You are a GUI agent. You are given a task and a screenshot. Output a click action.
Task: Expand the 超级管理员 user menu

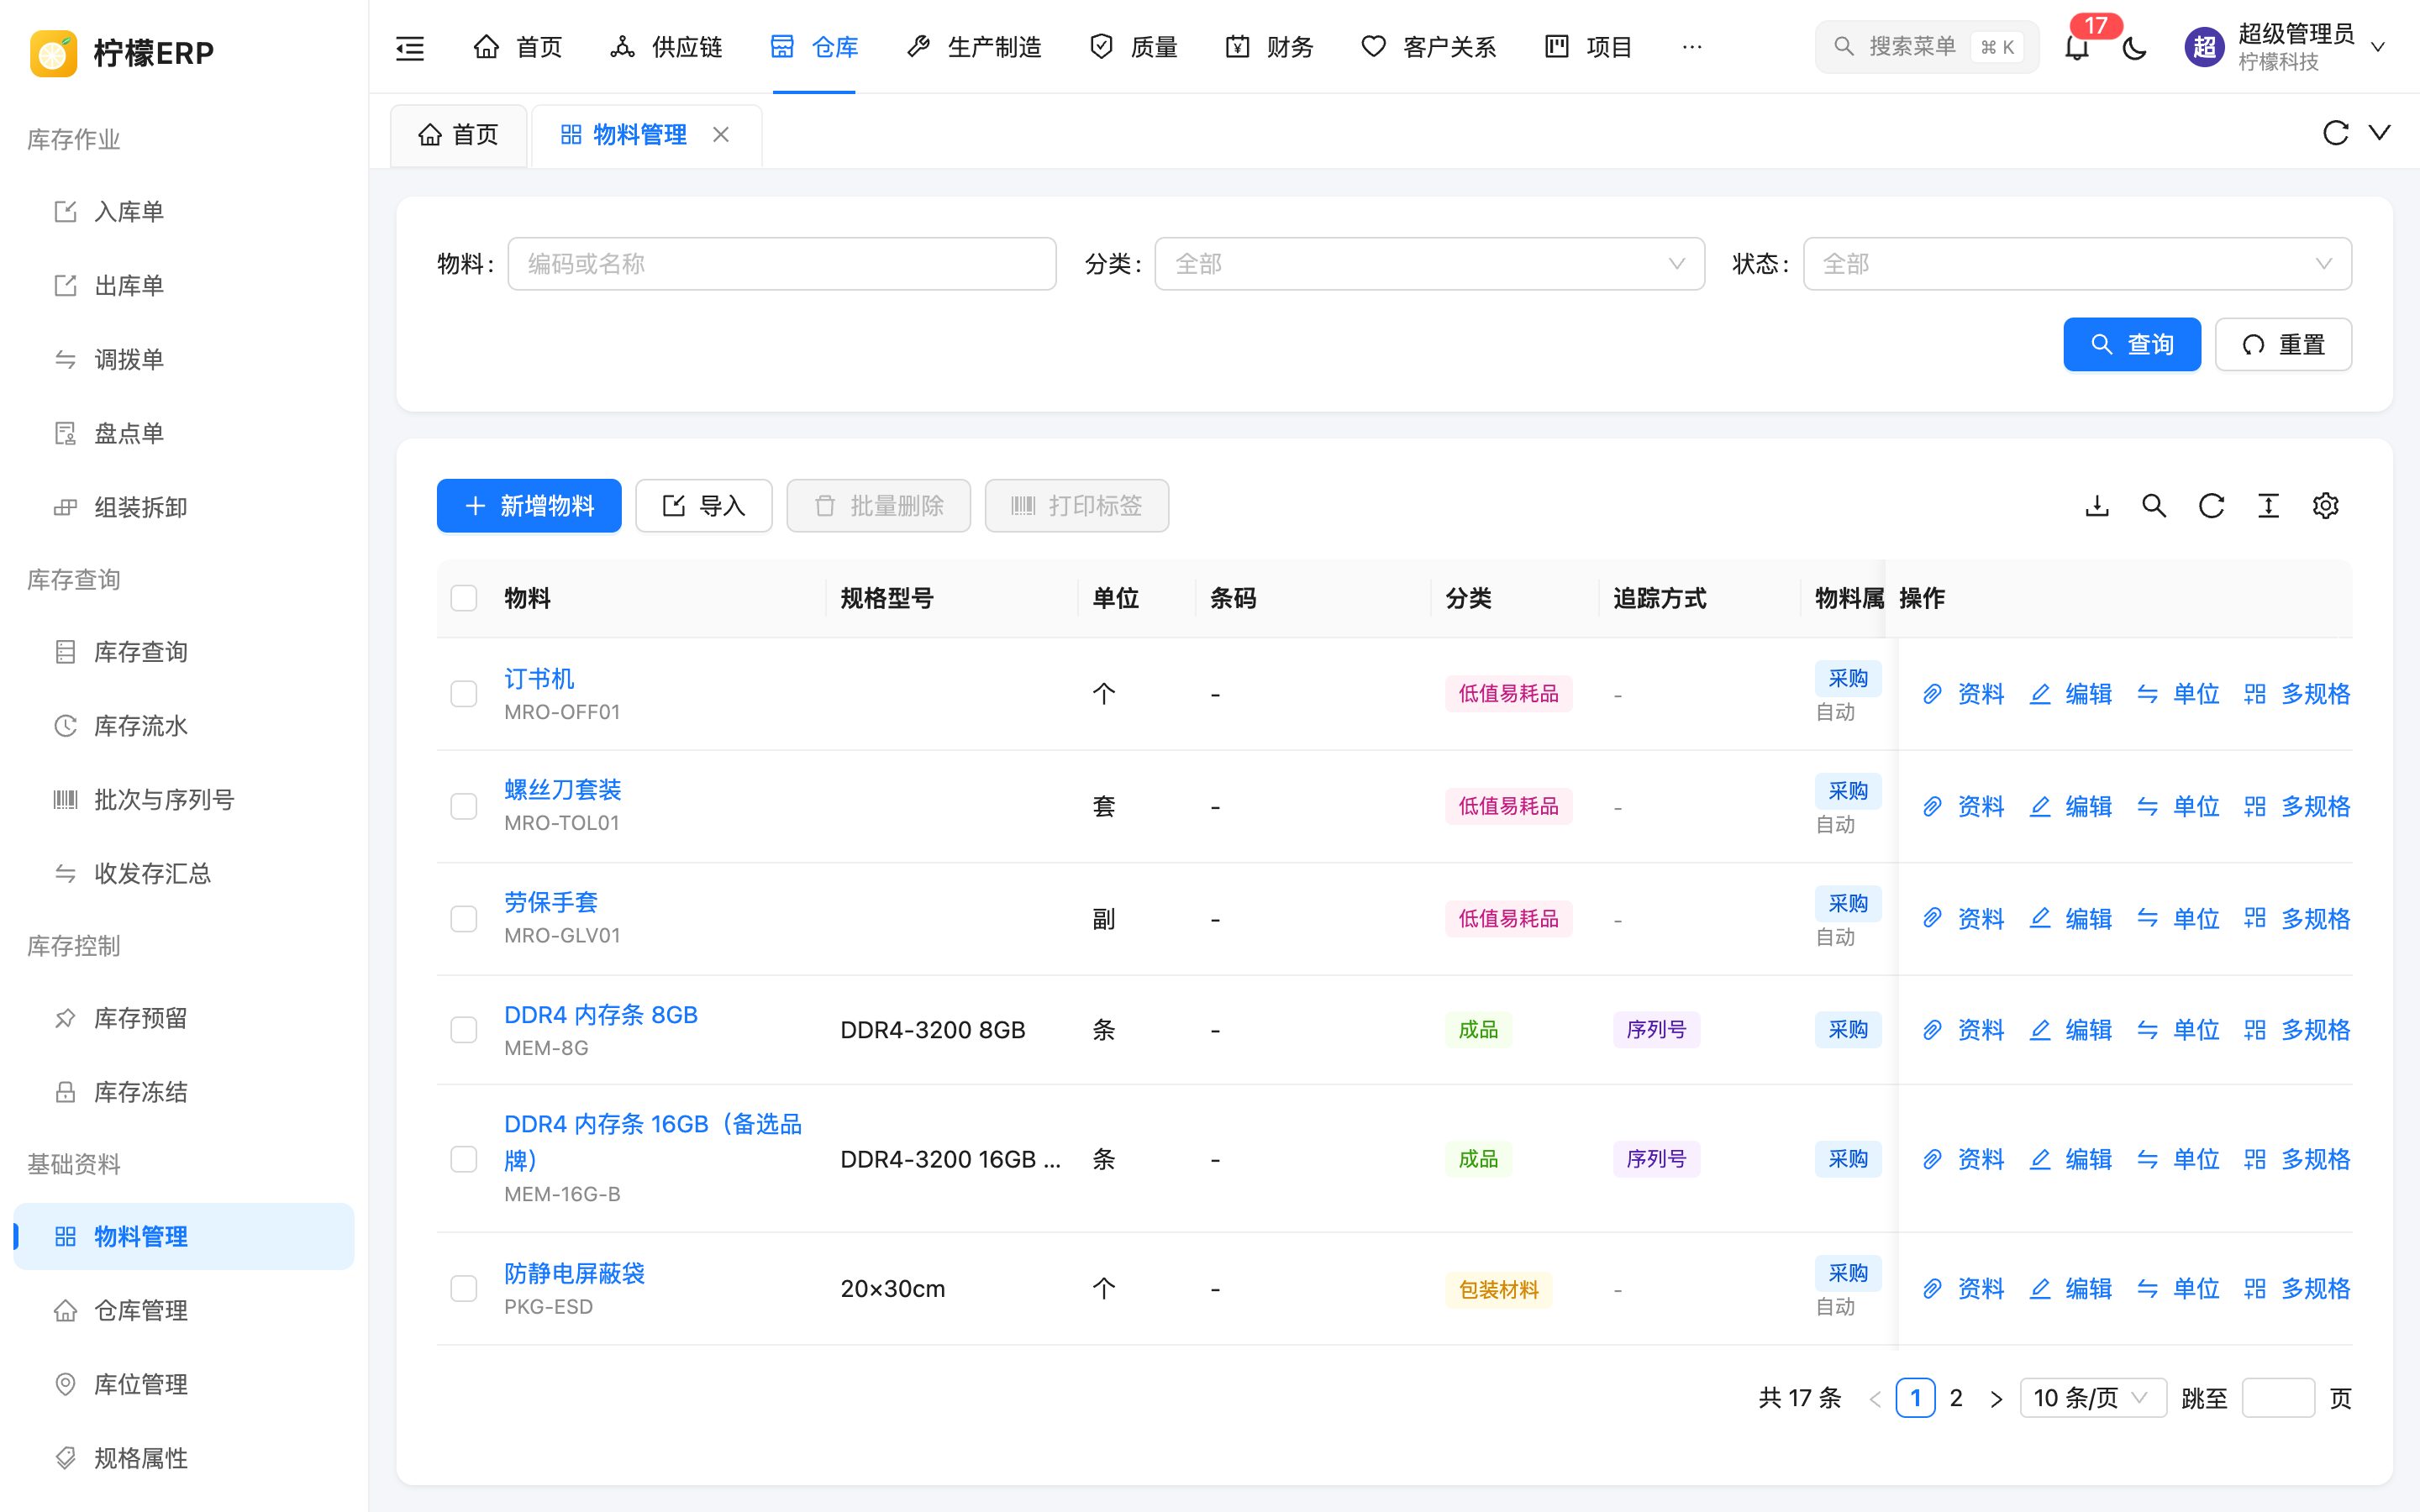point(2286,47)
